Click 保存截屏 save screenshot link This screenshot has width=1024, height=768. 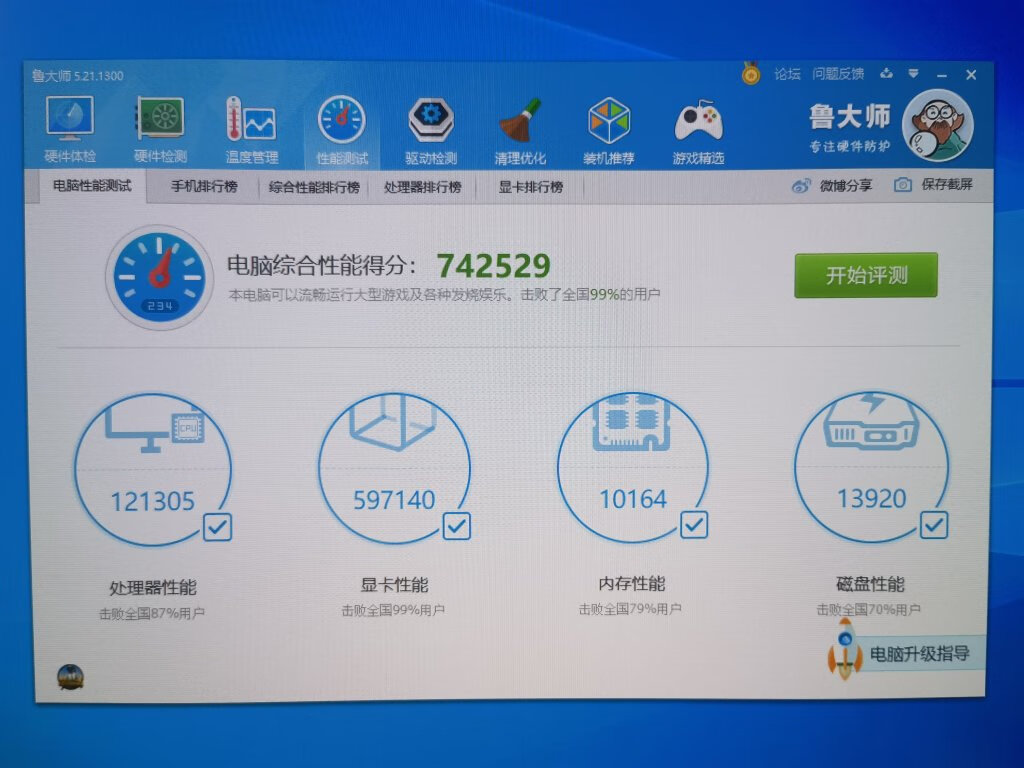tap(947, 185)
